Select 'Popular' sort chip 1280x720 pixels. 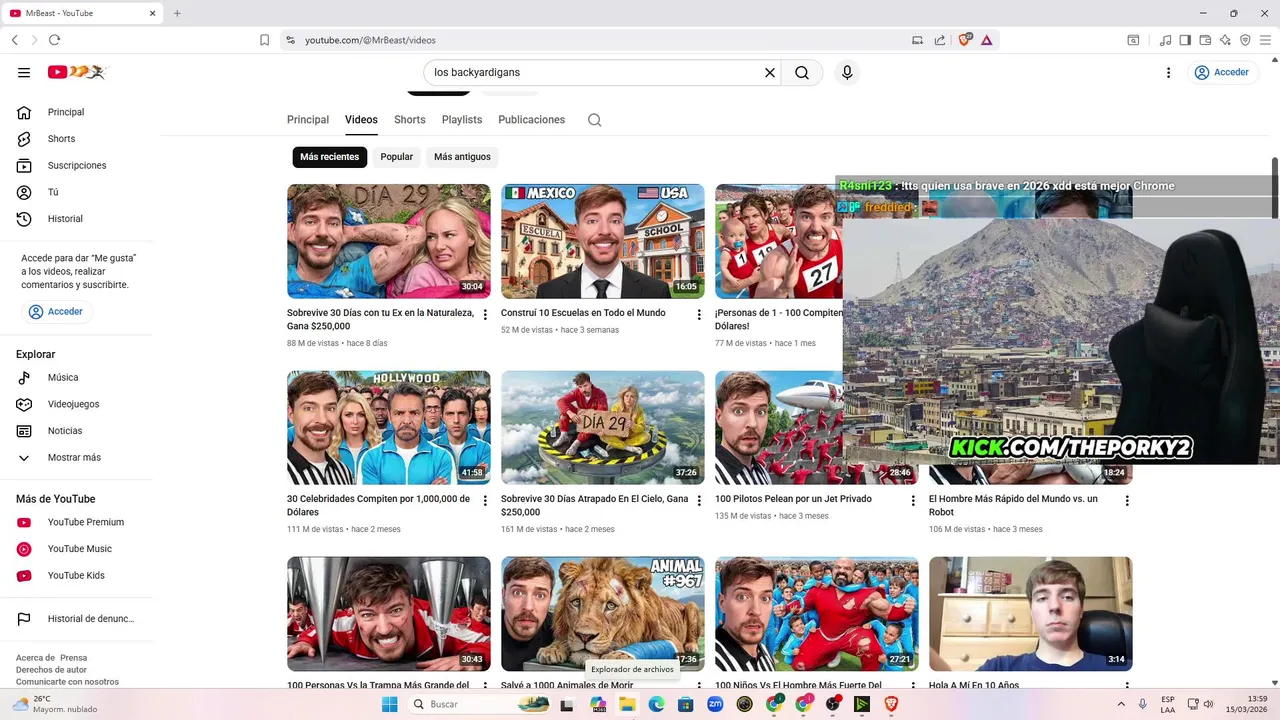click(396, 157)
